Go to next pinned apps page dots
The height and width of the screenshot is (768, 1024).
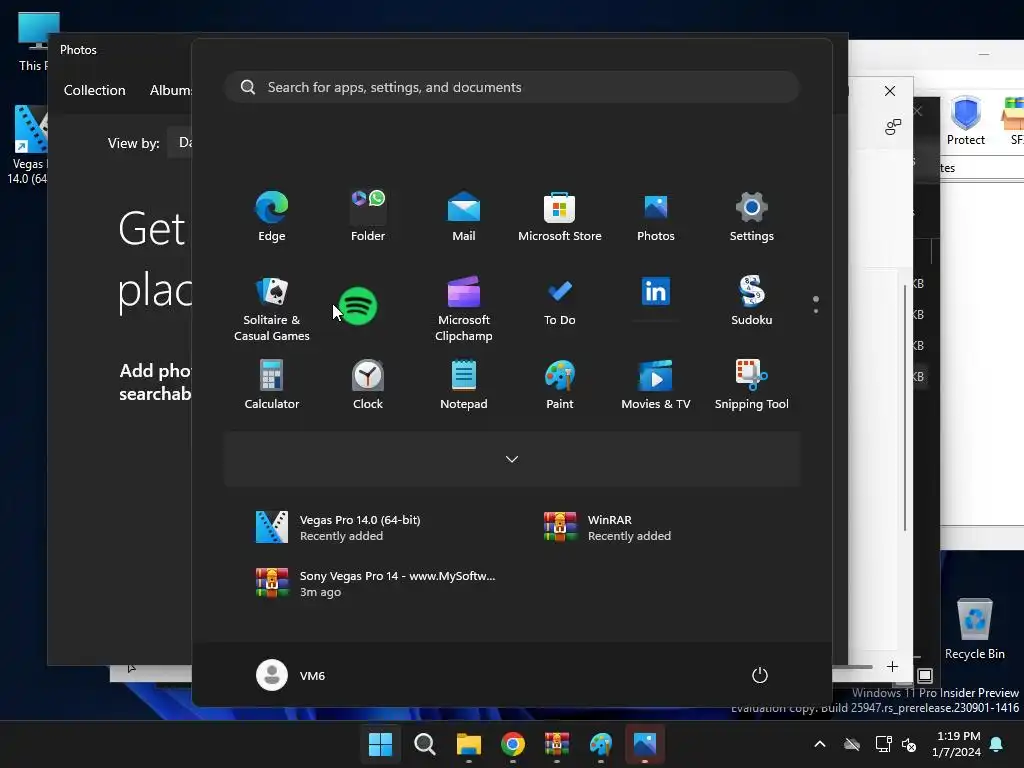(816, 304)
